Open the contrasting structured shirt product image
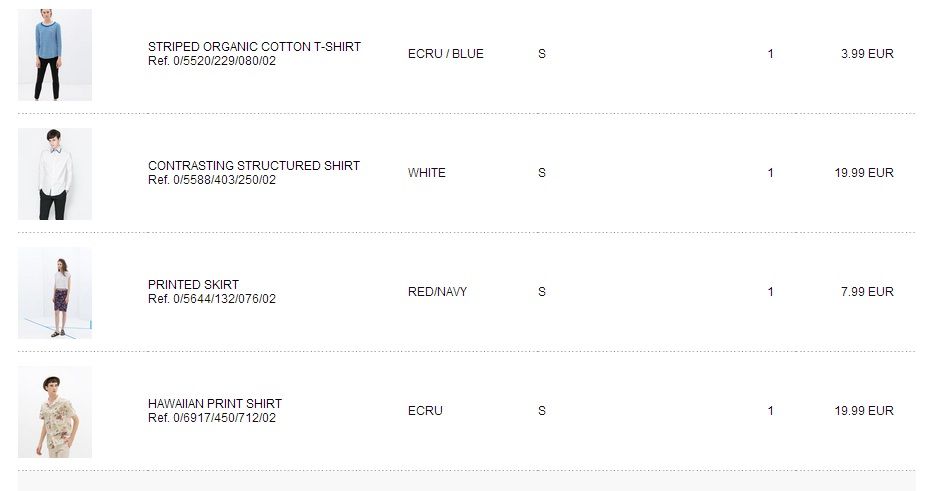The image size is (928, 491). point(55,174)
